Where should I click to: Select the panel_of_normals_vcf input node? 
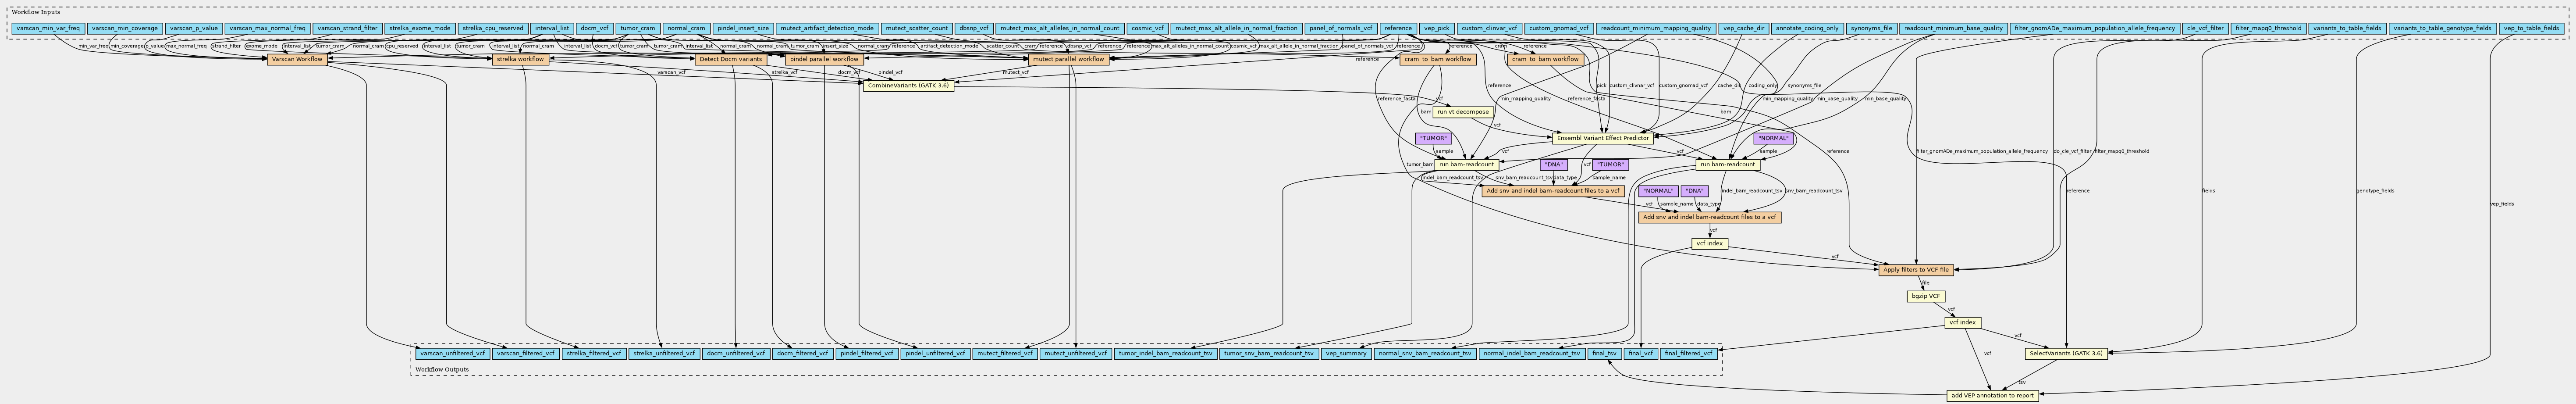(1341, 29)
